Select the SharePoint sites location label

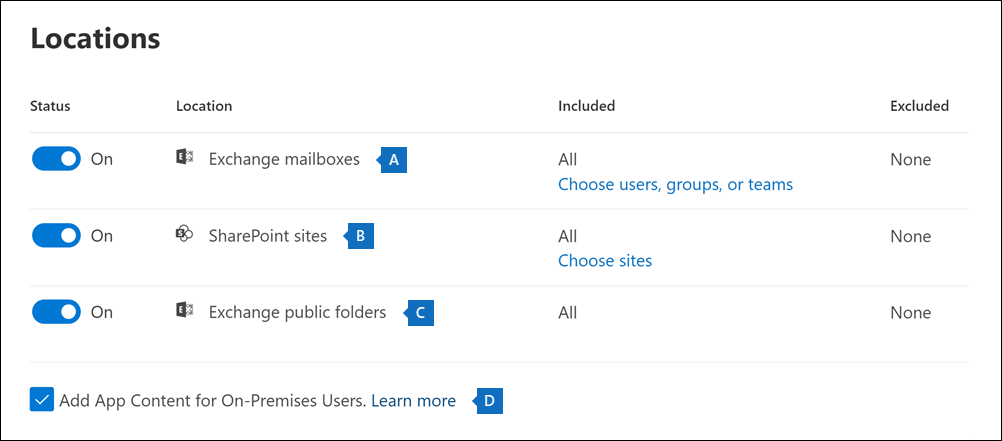(x=268, y=236)
